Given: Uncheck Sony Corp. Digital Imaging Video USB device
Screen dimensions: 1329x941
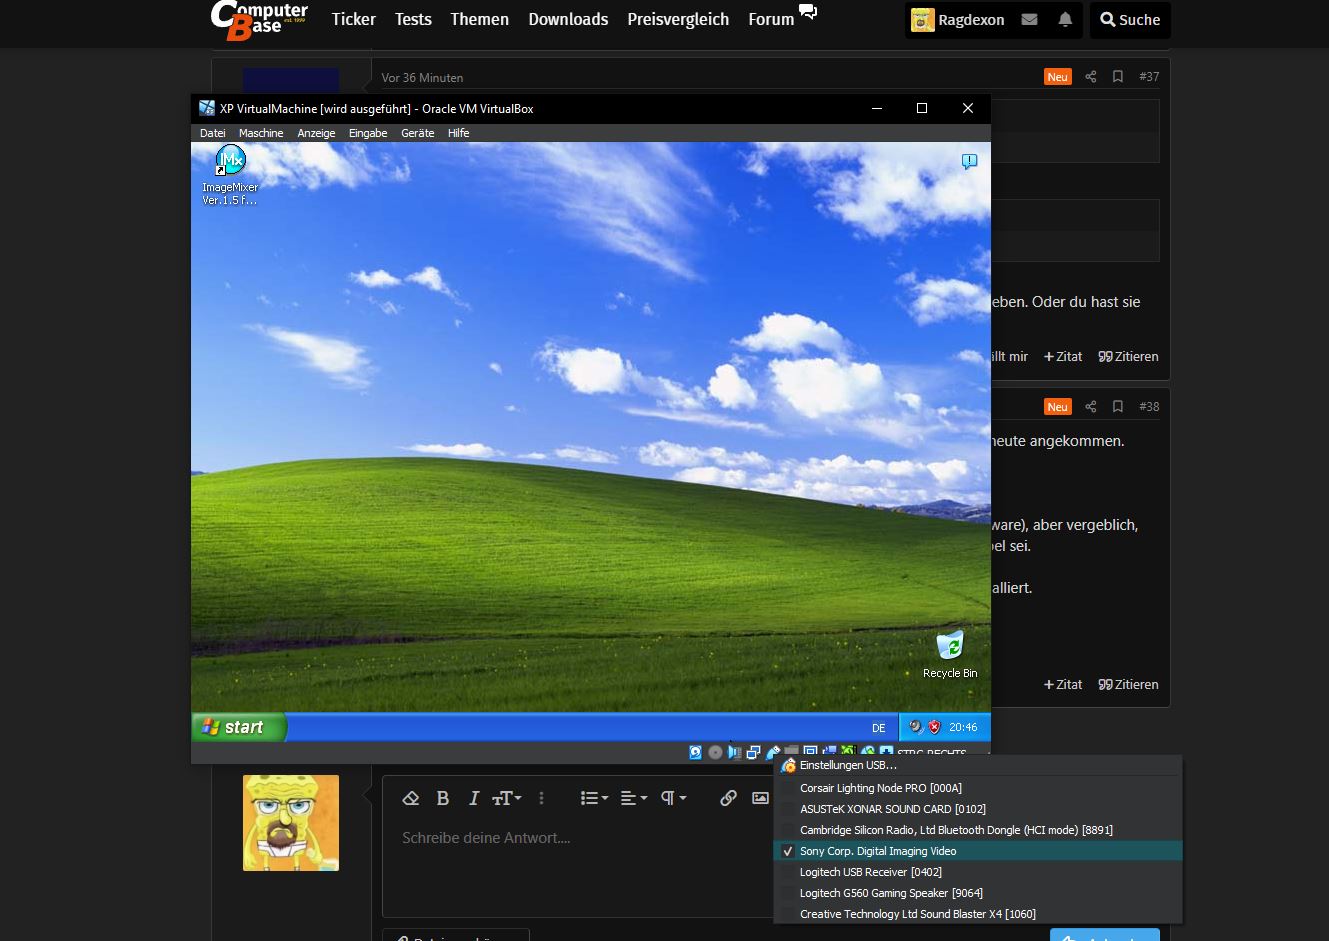Looking at the screenshot, I should click(x=979, y=851).
